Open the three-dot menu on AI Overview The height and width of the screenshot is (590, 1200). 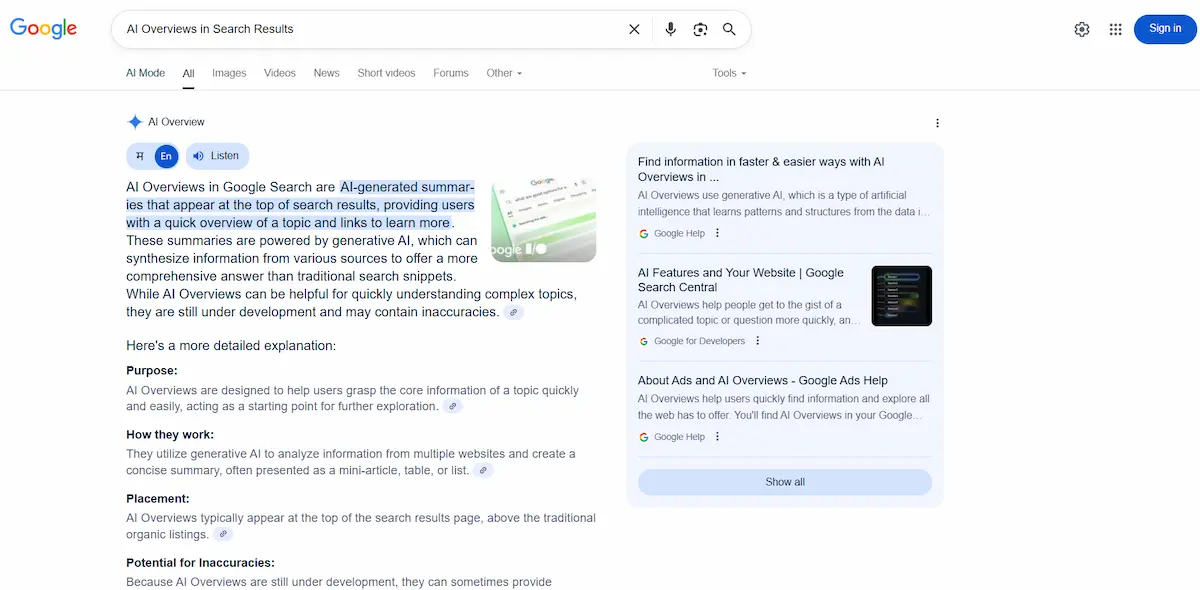[x=937, y=122]
